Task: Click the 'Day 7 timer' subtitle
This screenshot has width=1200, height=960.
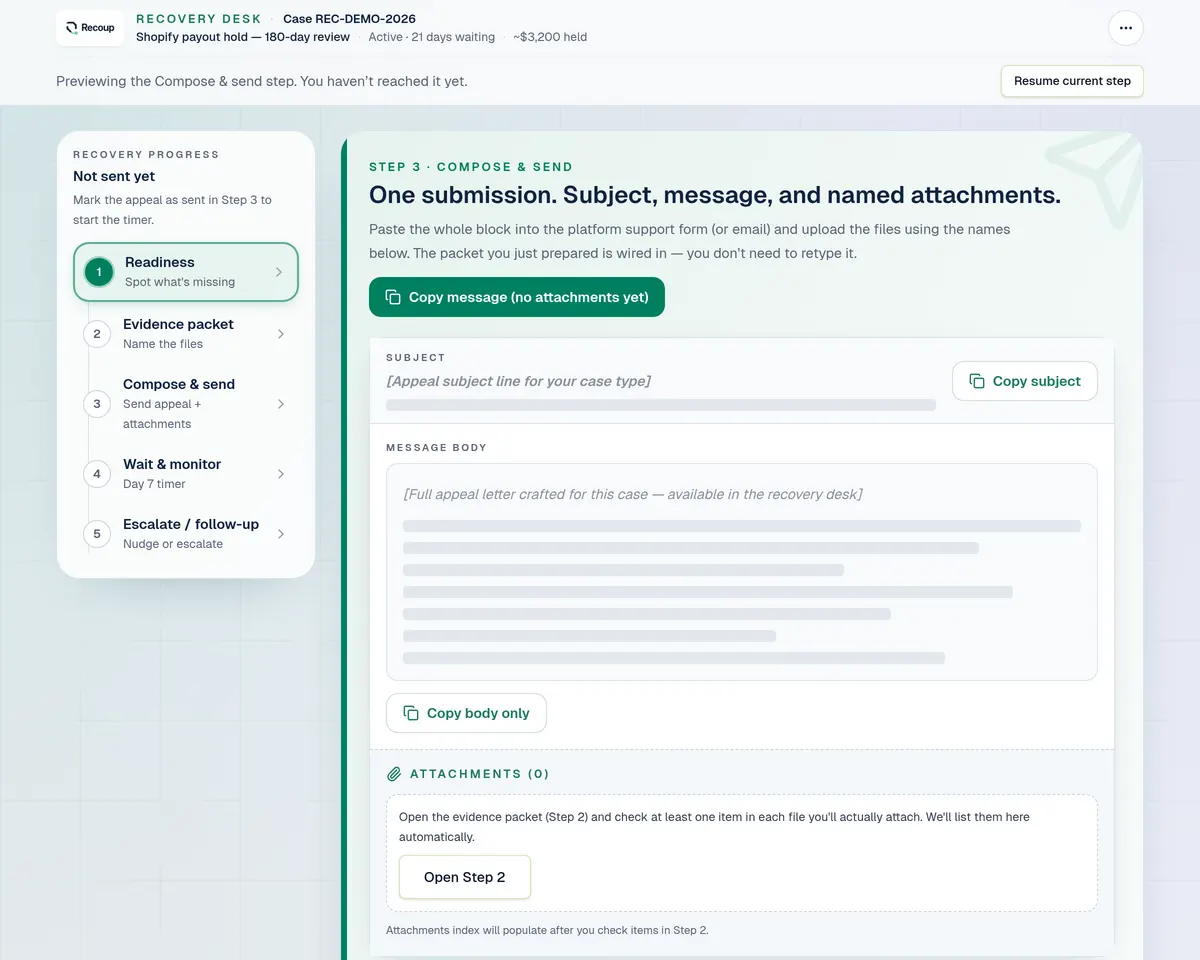Action: (x=154, y=484)
